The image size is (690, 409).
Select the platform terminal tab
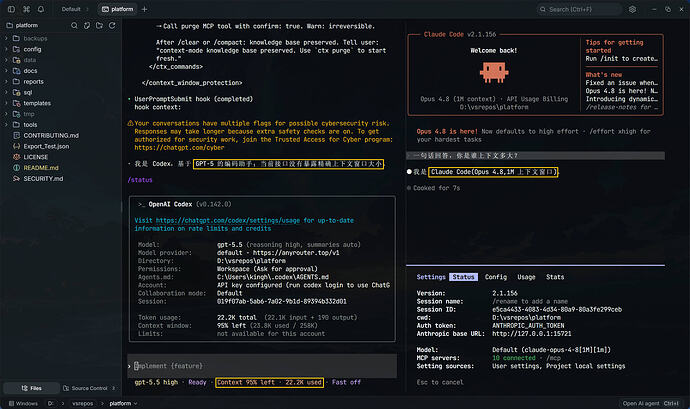[x=117, y=9]
